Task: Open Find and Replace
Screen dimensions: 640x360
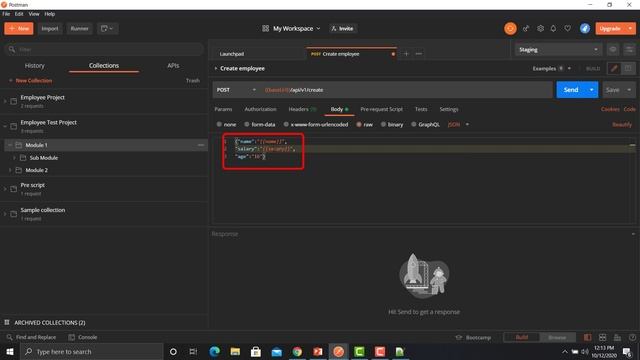Action: [31, 338]
